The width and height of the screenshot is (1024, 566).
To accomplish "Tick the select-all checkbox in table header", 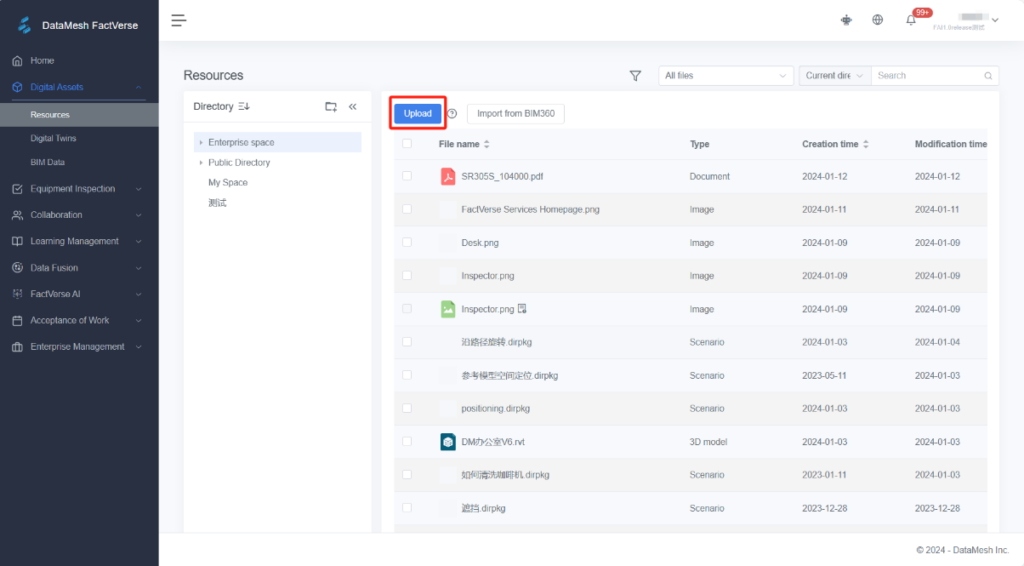I will click(407, 144).
